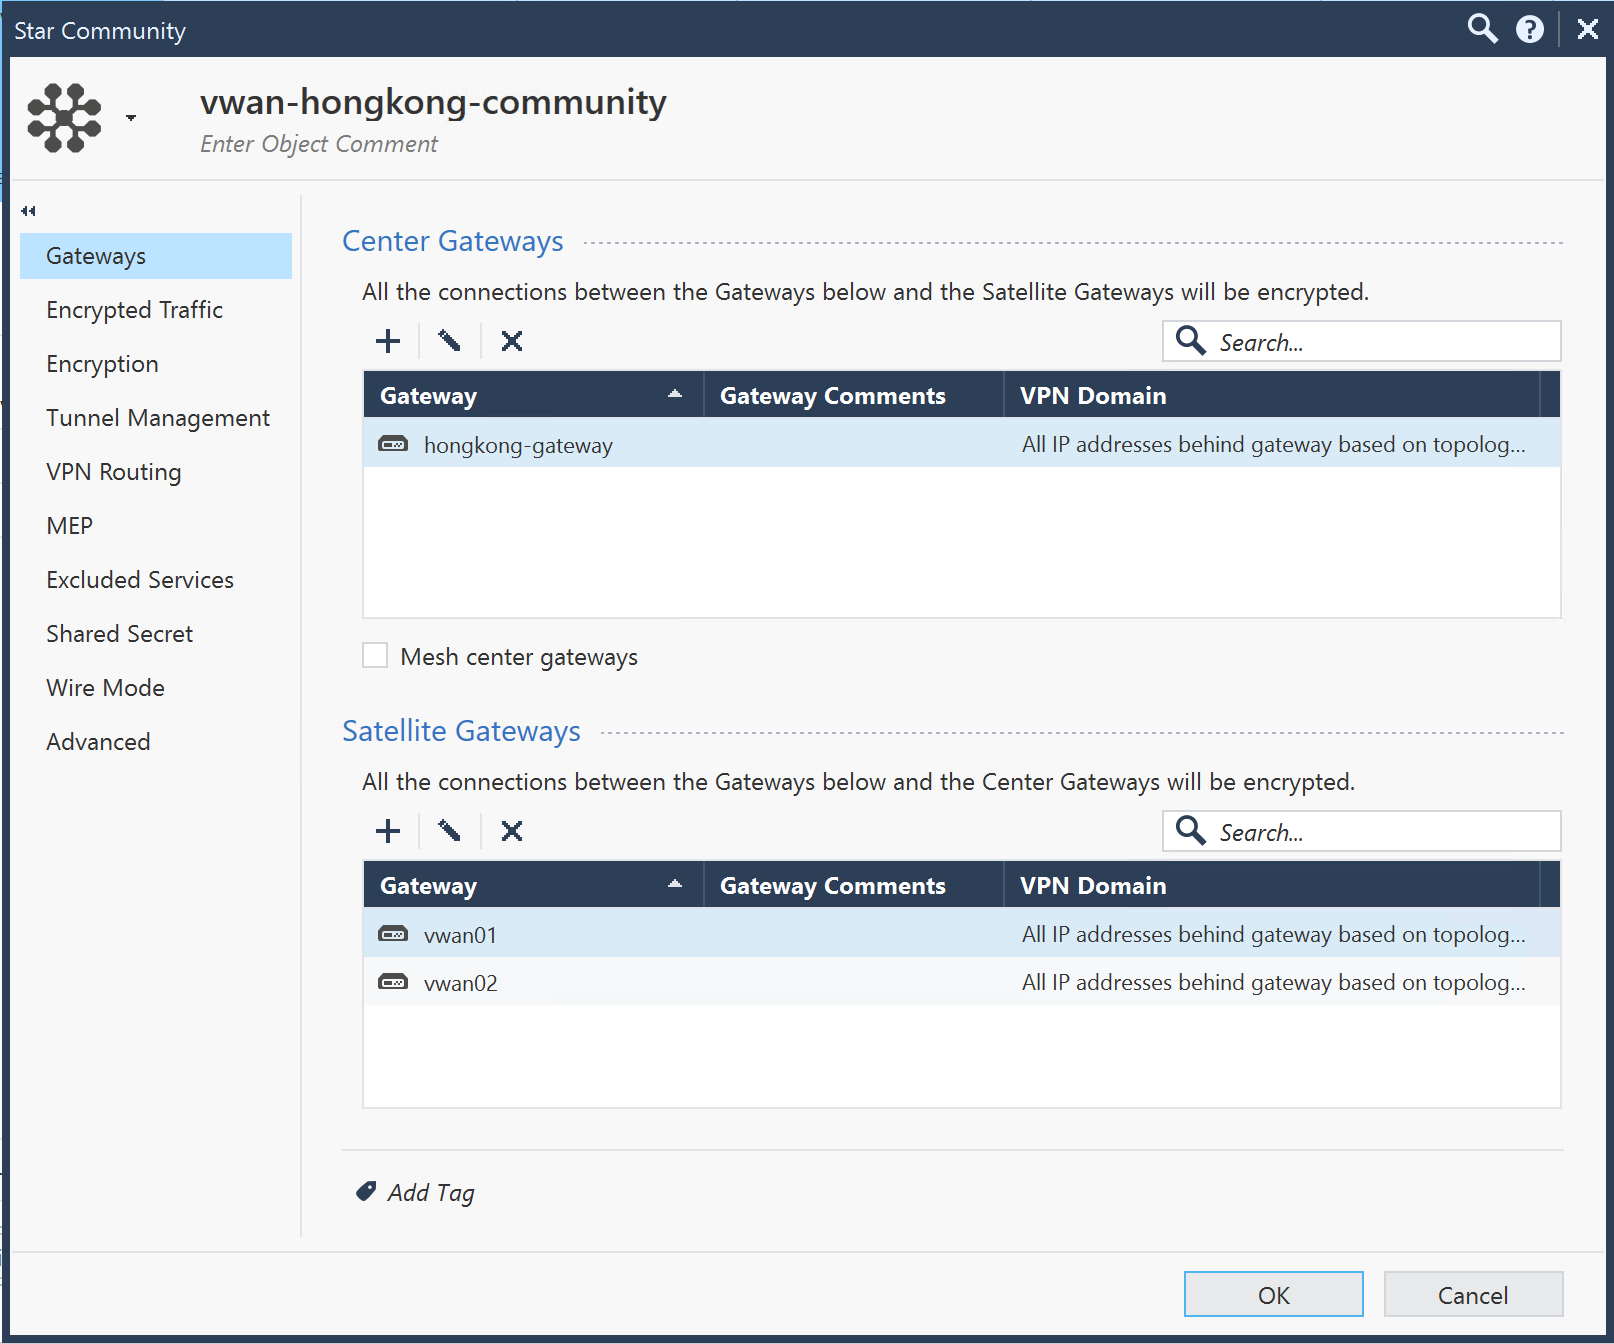Click Center Gateways VPN Domain column header
The width and height of the screenshot is (1614, 1344).
coord(1272,395)
